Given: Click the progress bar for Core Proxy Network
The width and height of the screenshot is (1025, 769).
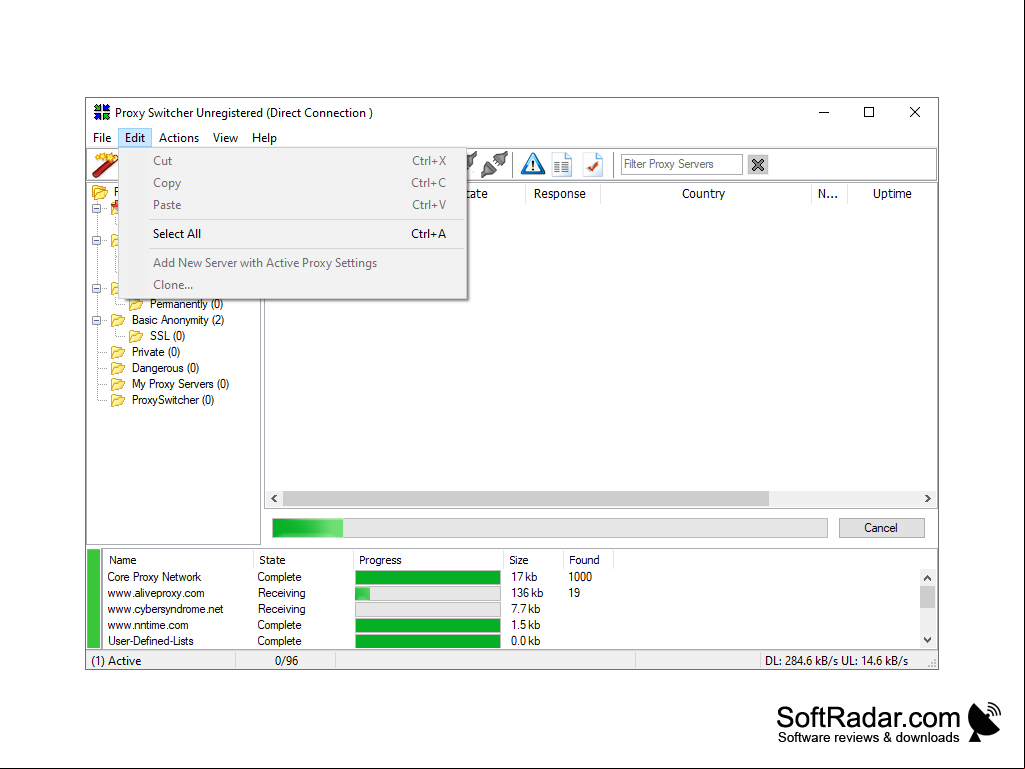Looking at the screenshot, I should pos(428,577).
